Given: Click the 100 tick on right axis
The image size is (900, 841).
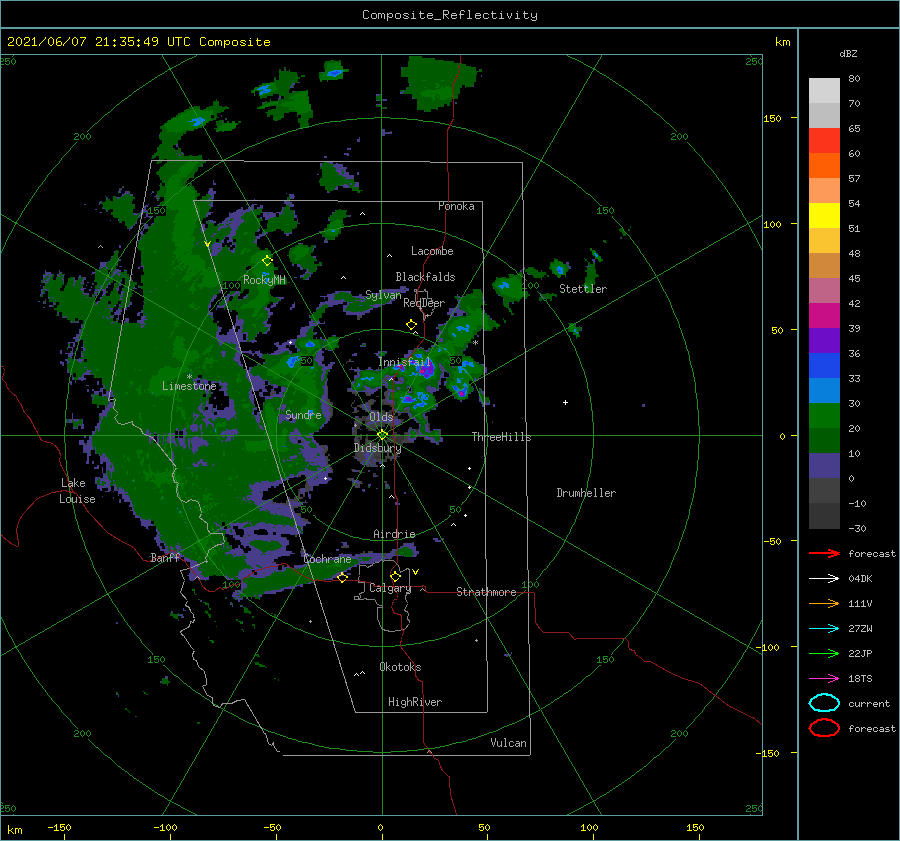Looking at the screenshot, I should [772, 224].
